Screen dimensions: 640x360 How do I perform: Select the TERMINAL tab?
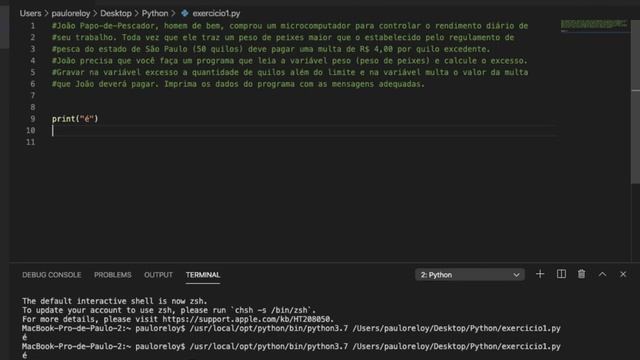[x=203, y=275]
